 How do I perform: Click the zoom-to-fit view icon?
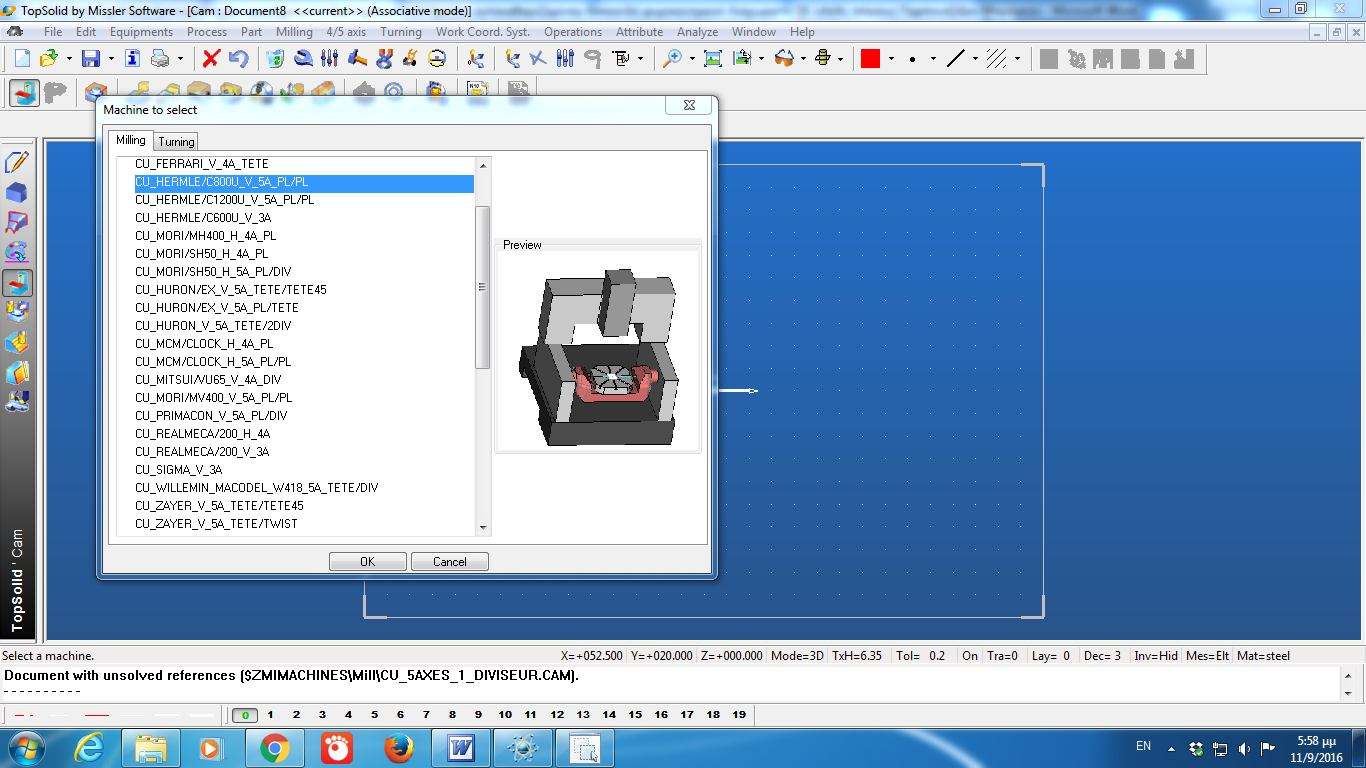pos(713,59)
